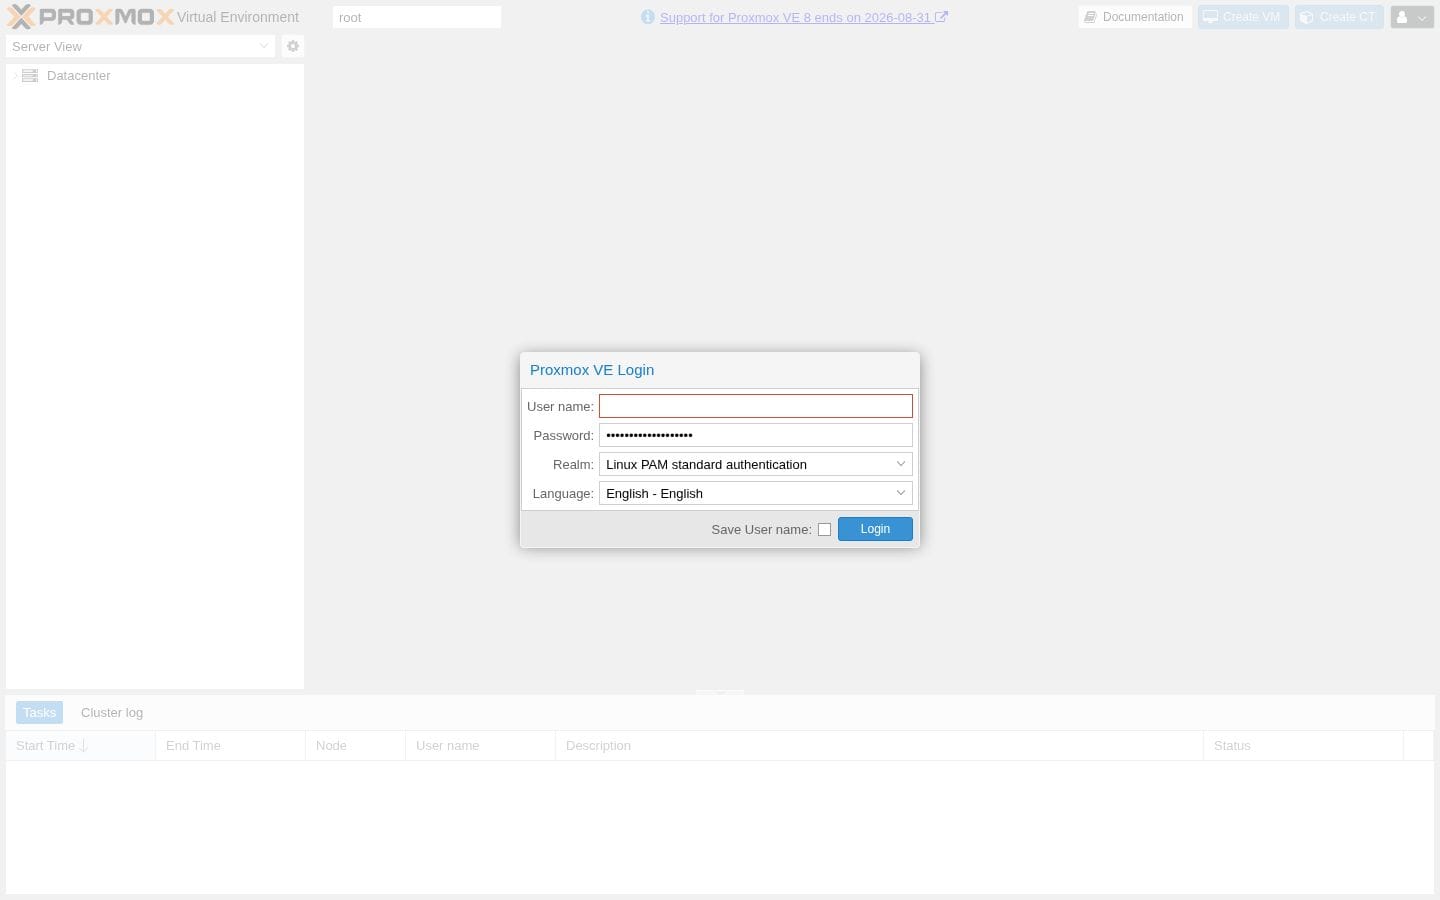This screenshot has width=1440, height=900.
Task: Sort by the Status column header
Action: click(1303, 746)
